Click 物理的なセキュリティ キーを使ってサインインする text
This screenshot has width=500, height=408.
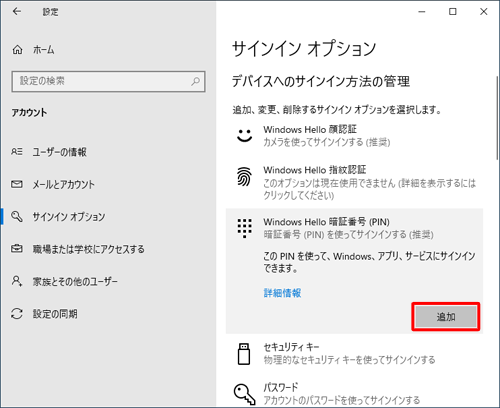point(349,360)
